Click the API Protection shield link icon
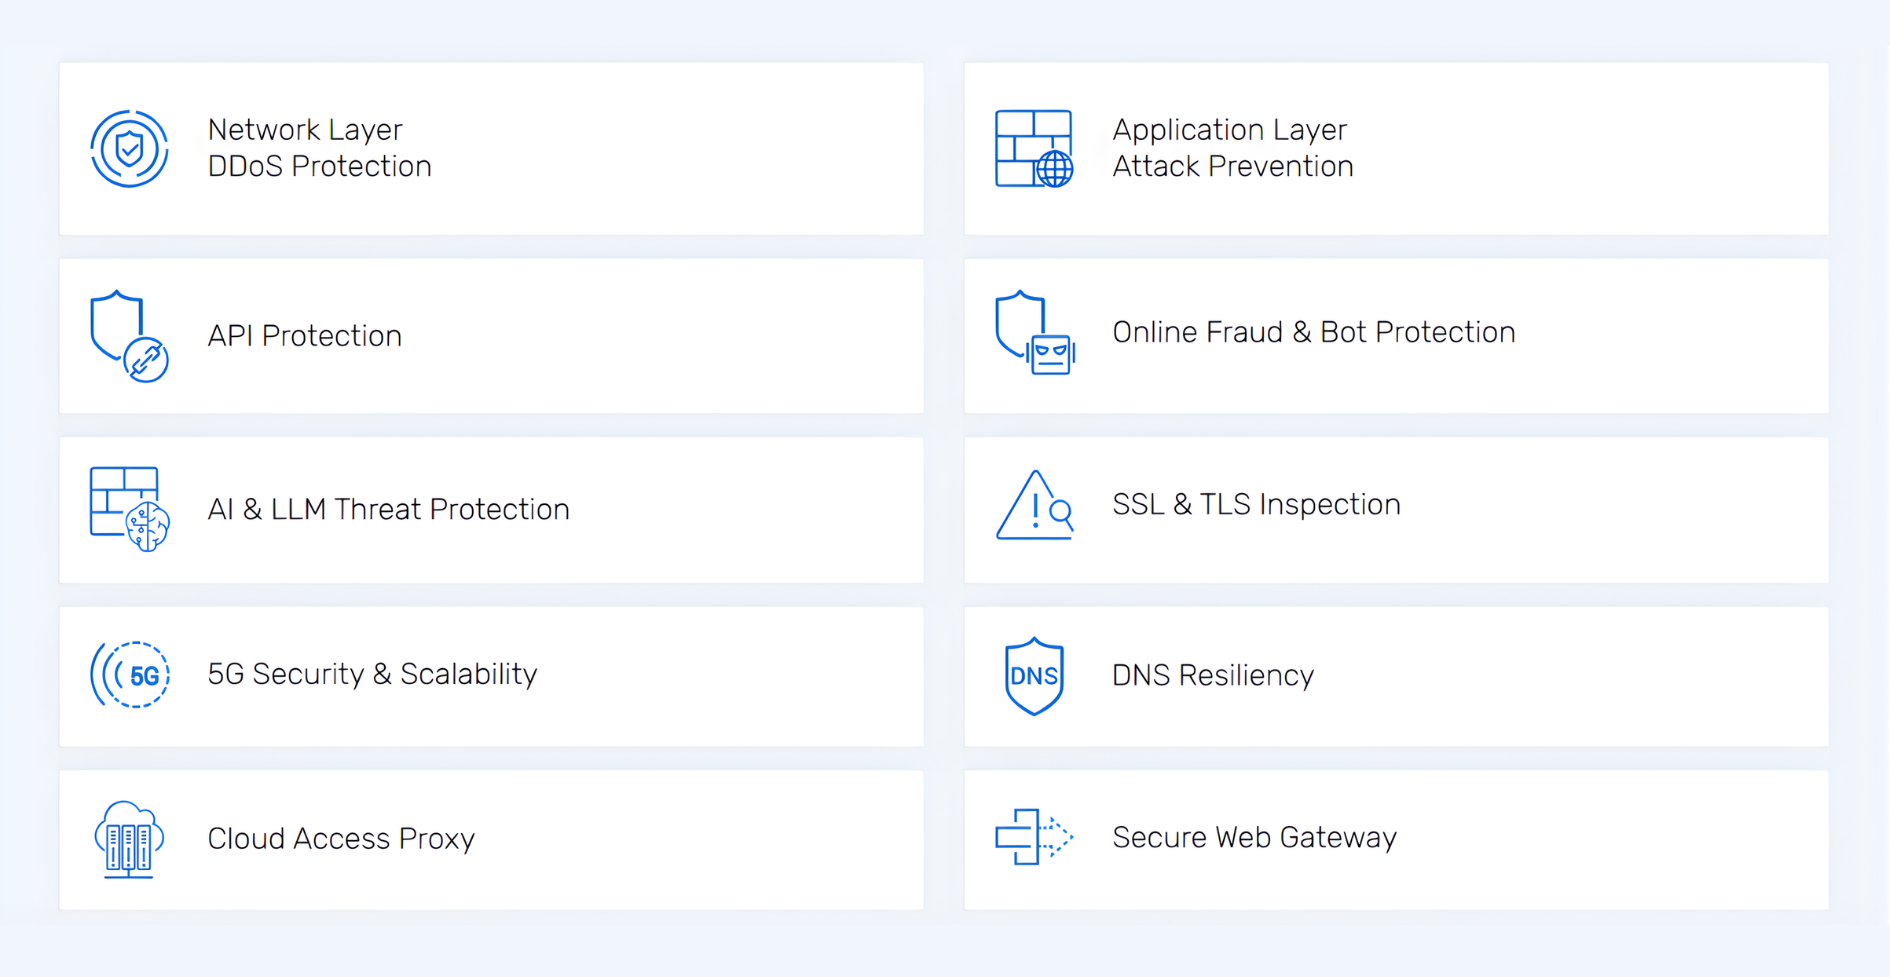 click(129, 336)
